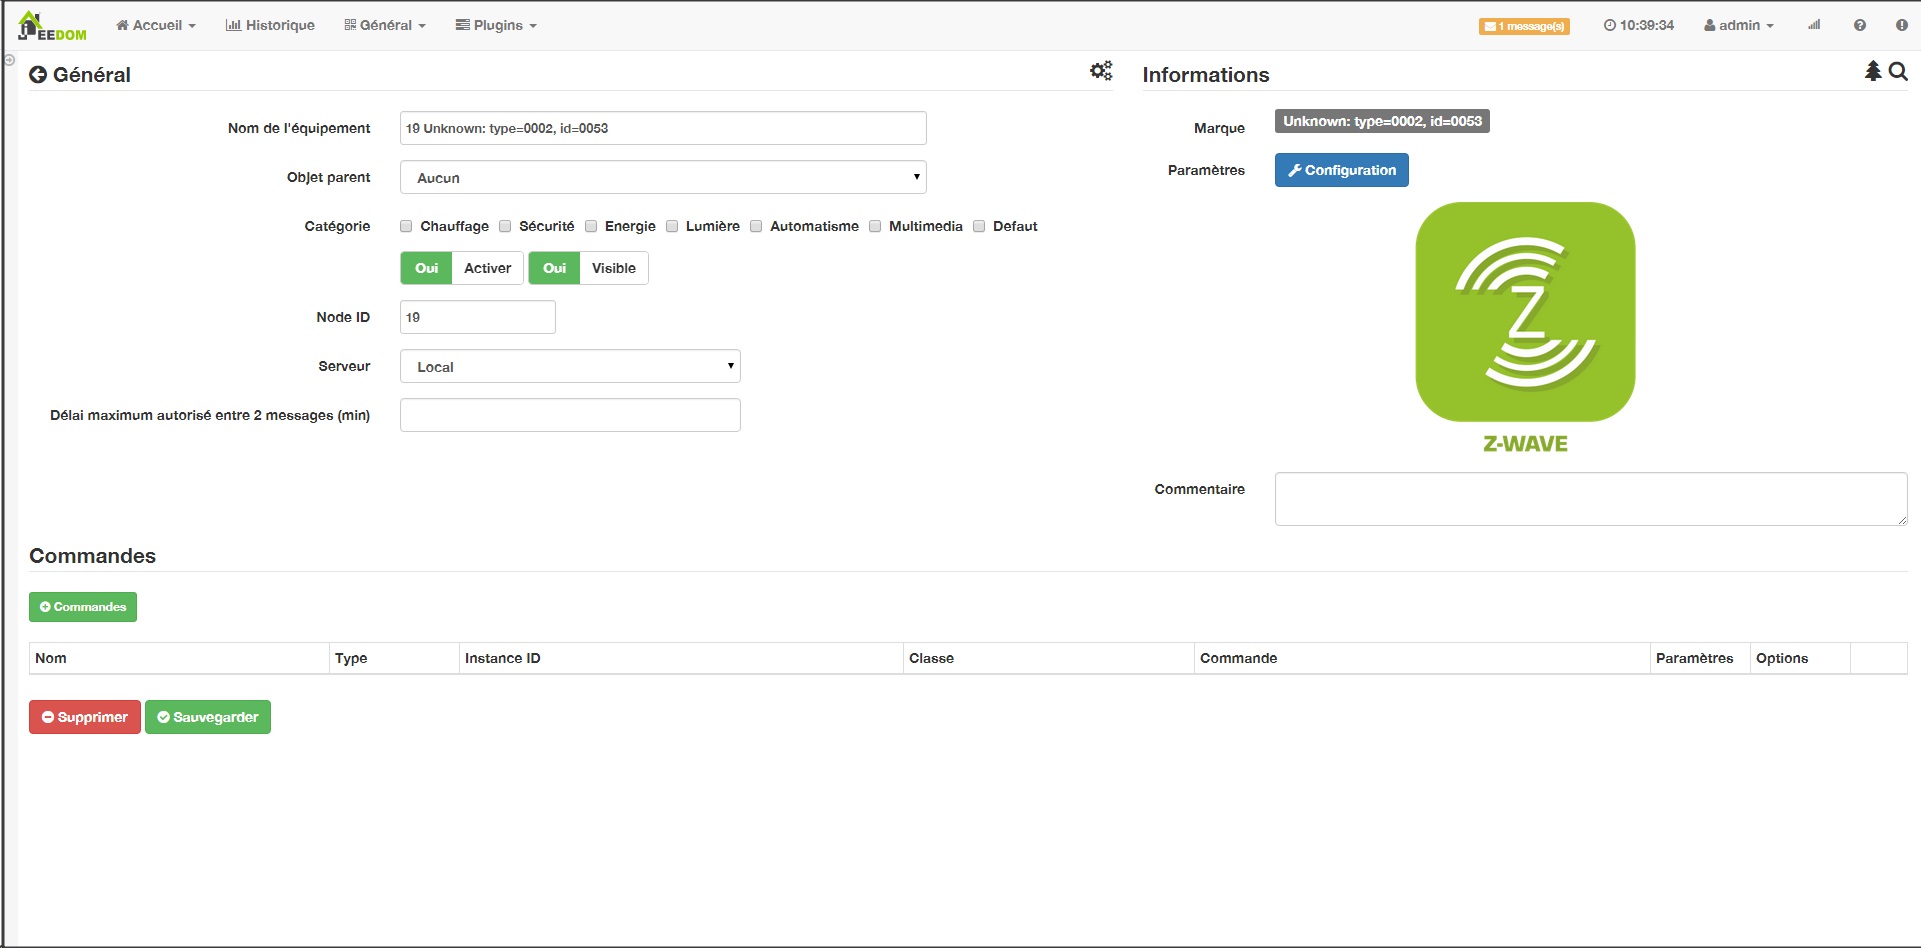1921x948 pixels.
Task: Check the Chauffage category checkbox
Action: tap(406, 226)
